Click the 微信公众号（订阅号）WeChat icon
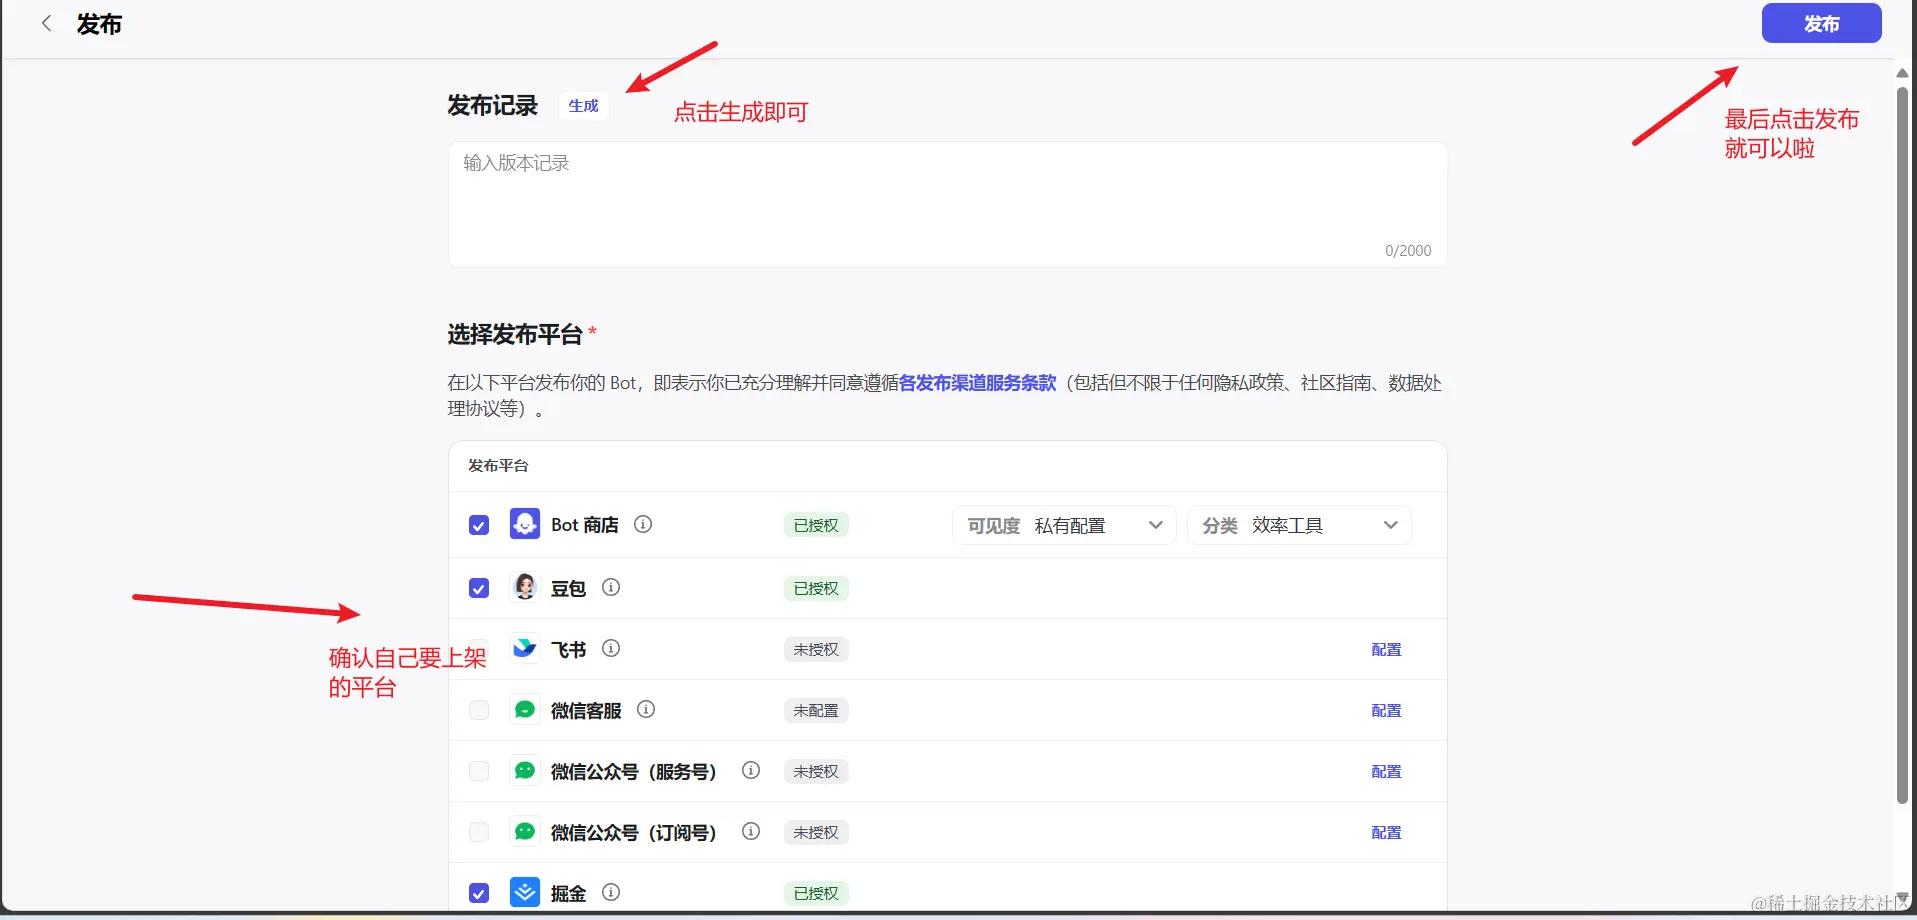Viewport: 1917px width, 920px height. [x=525, y=831]
